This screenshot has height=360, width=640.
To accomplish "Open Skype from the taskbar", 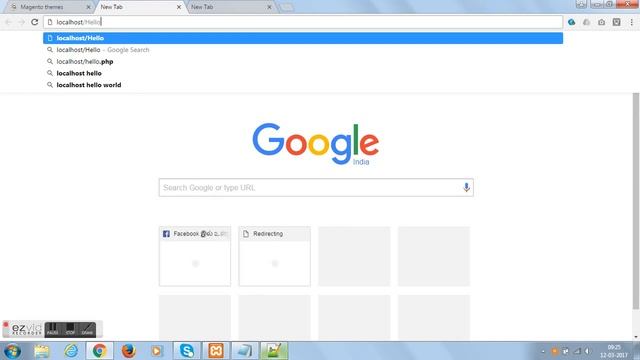I will (187, 351).
